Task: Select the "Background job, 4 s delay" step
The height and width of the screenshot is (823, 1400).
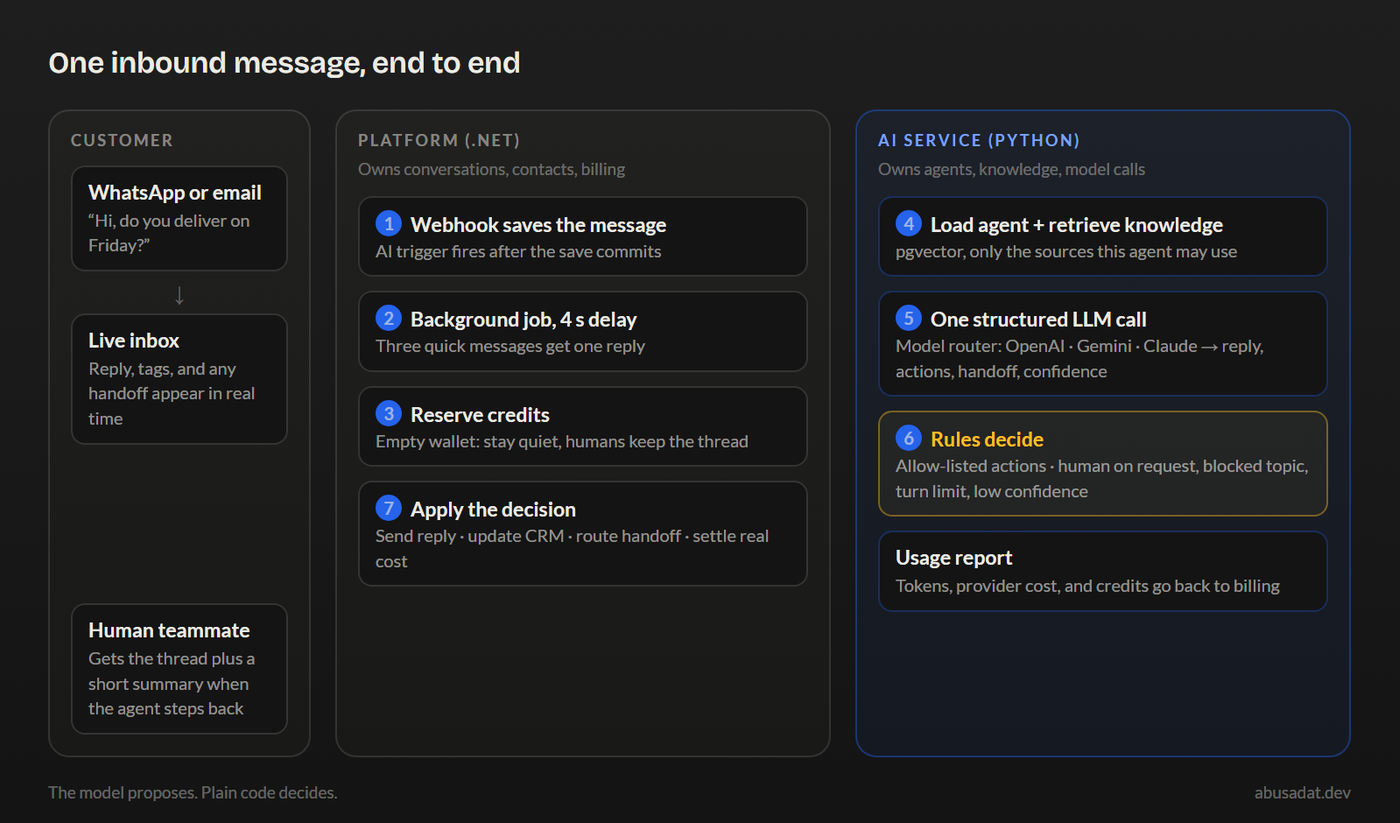Action: click(x=583, y=331)
